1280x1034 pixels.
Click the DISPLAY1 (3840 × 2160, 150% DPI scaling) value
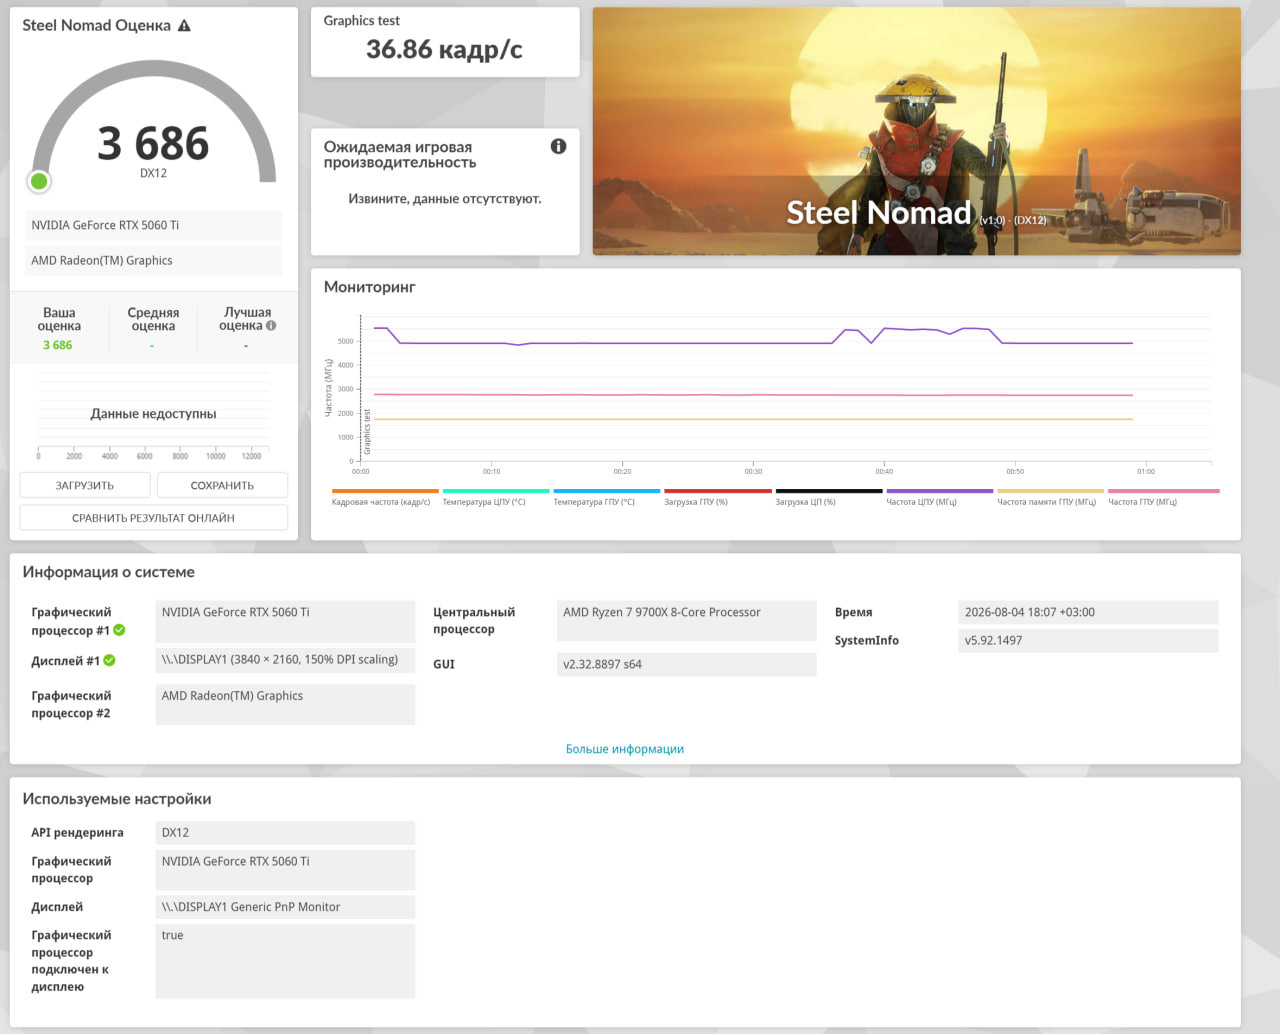coord(285,660)
